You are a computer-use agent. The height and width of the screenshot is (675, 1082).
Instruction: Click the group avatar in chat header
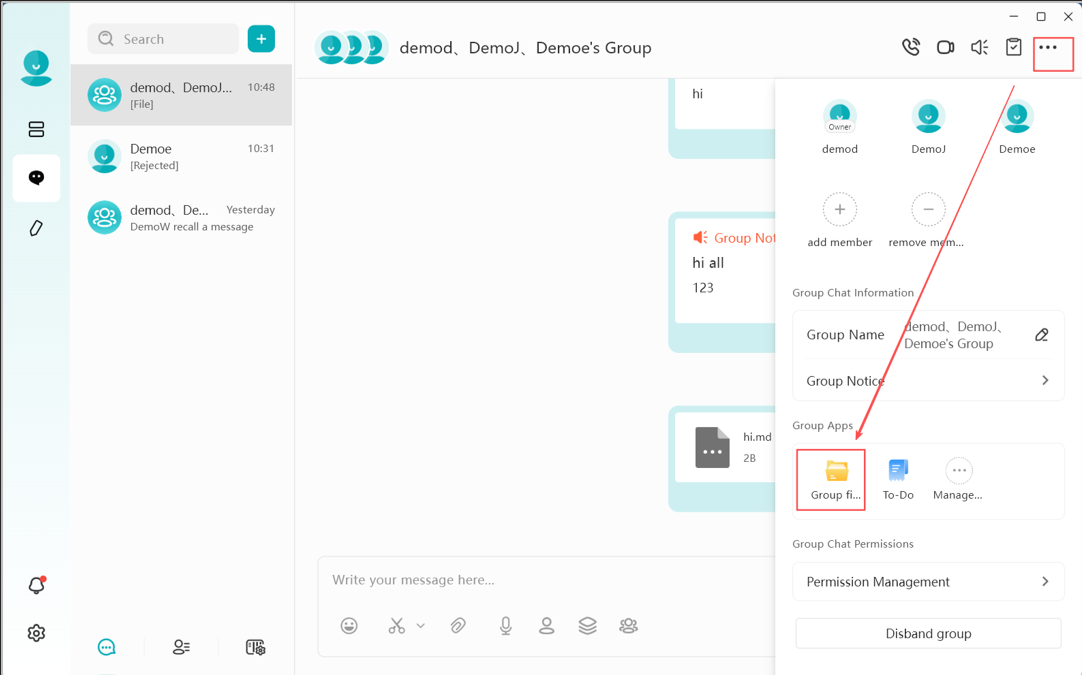(x=351, y=48)
